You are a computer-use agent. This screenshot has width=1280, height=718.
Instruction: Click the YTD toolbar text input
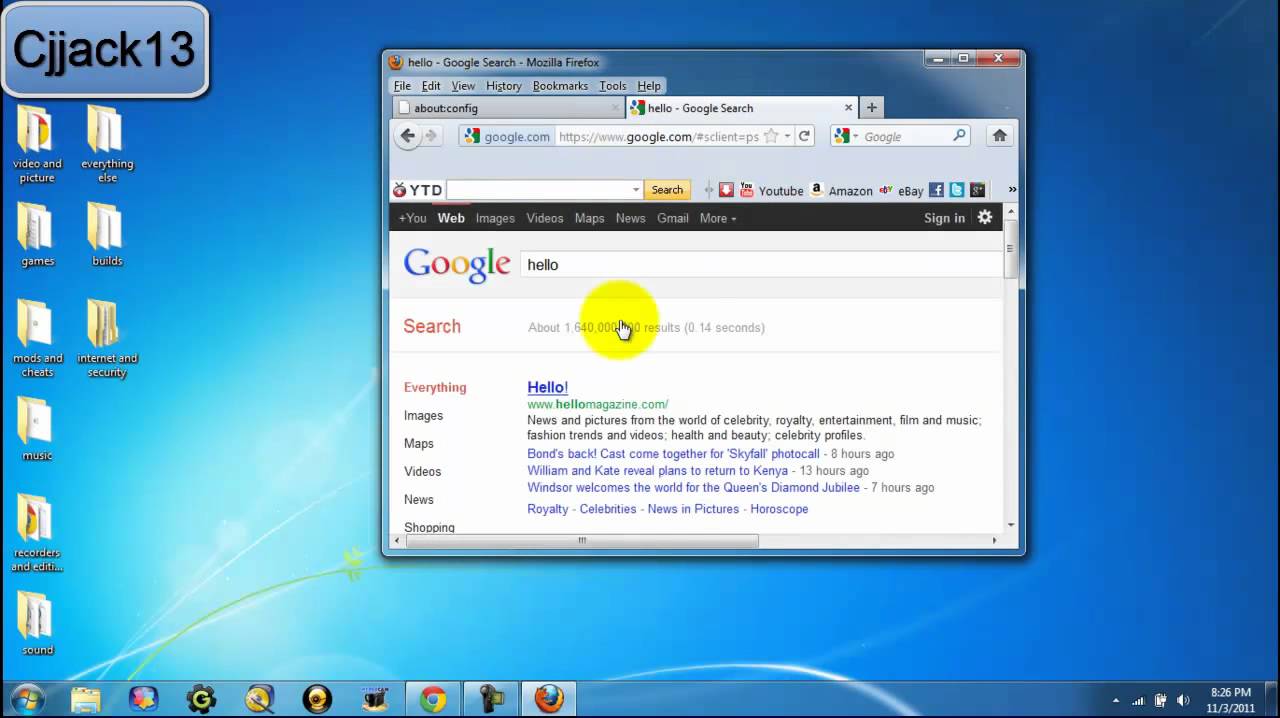point(537,190)
